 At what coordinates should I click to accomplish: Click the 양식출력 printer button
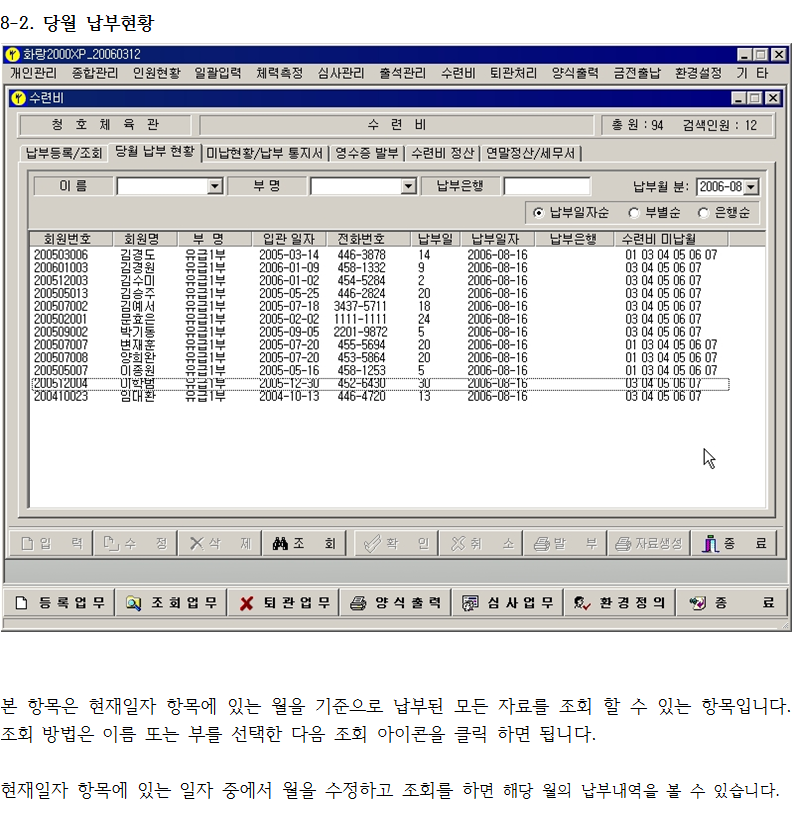[x=396, y=603]
